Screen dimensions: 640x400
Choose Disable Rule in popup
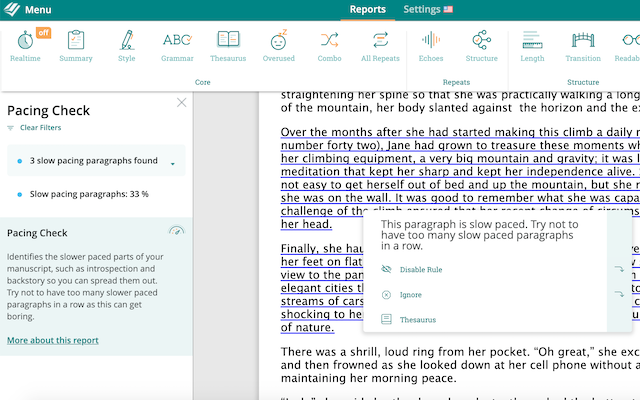coord(421,269)
